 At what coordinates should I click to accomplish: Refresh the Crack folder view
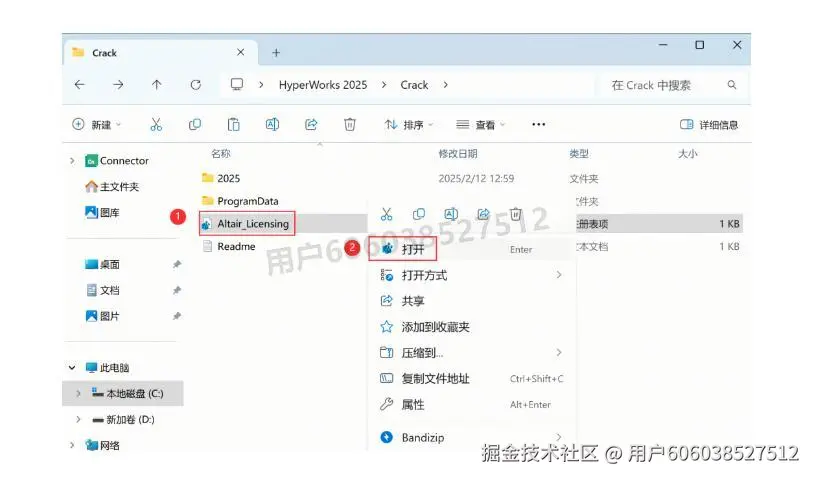195,85
